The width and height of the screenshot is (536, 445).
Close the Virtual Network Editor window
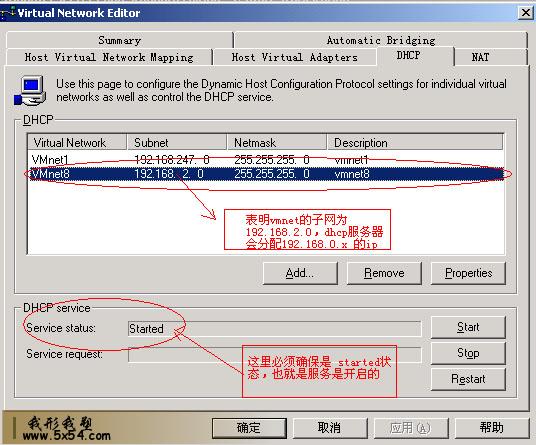526,13
